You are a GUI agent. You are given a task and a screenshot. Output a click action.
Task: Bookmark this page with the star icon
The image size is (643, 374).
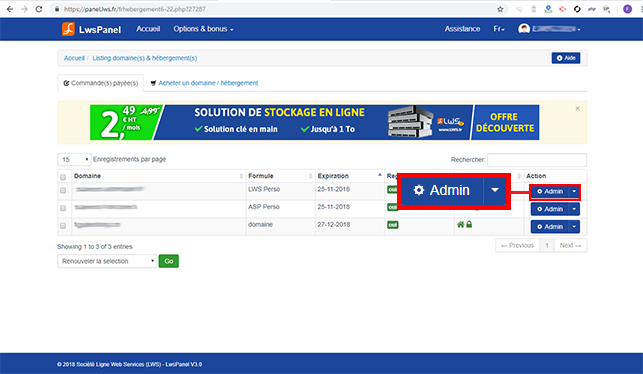click(500, 9)
